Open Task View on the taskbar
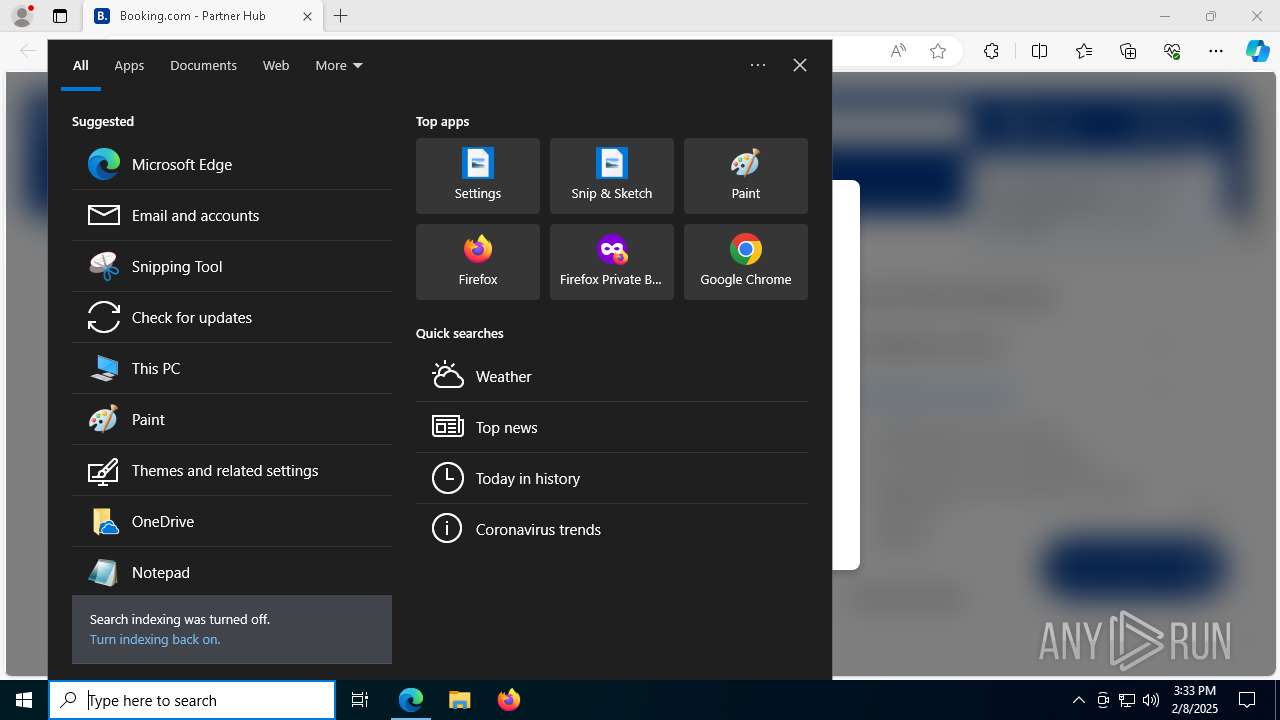The image size is (1280, 720). (360, 700)
